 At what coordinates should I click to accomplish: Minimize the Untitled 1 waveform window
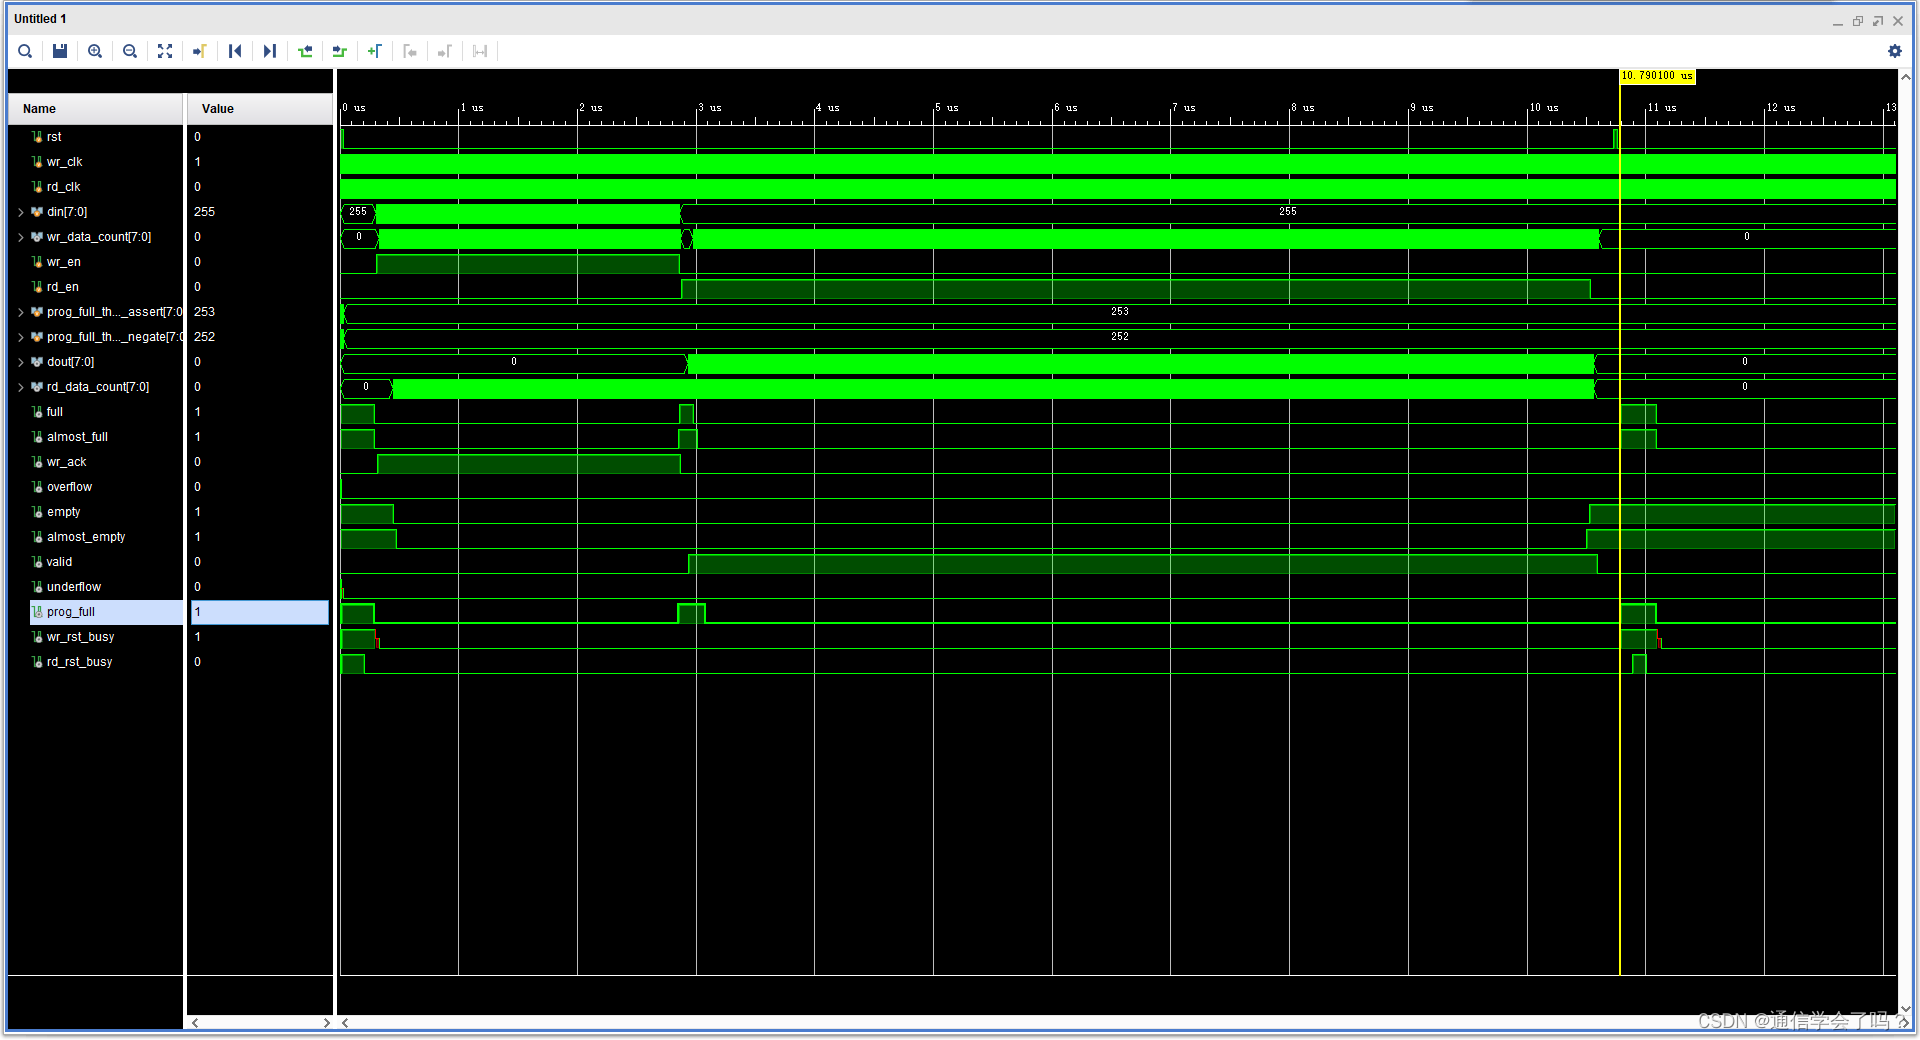[x=1838, y=21]
